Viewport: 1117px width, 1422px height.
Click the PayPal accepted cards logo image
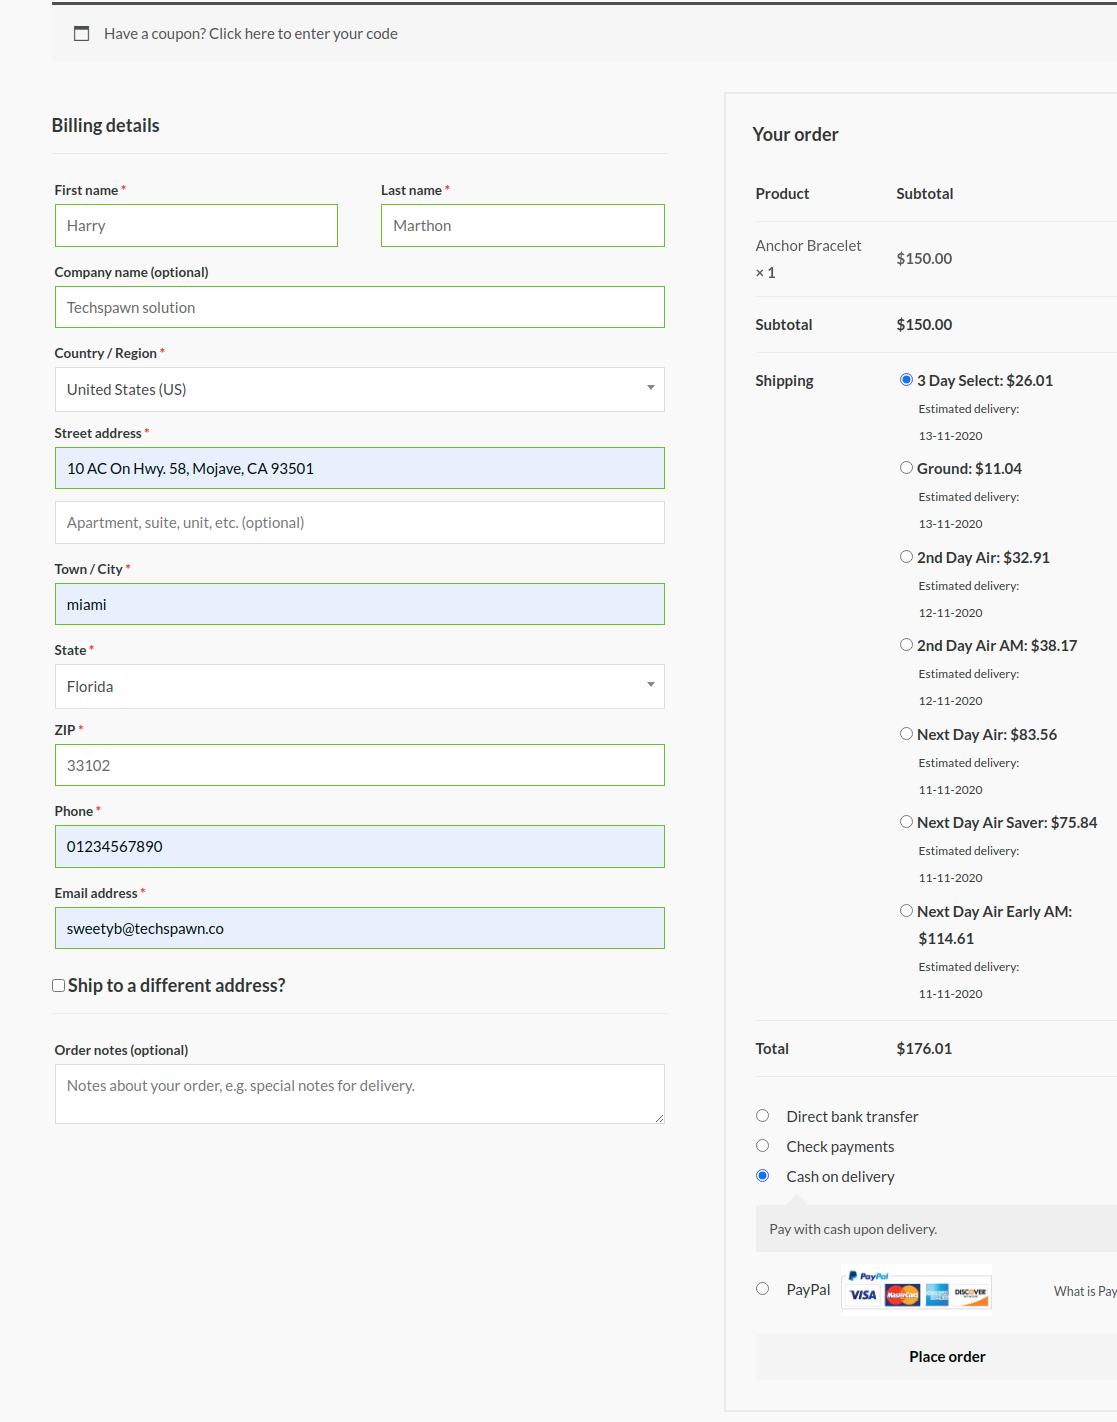tap(916, 1289)
